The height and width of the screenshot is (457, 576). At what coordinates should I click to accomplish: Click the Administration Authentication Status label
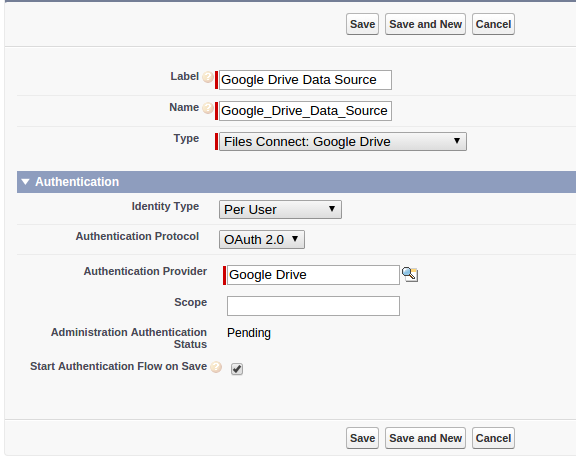tap(129, 338)
